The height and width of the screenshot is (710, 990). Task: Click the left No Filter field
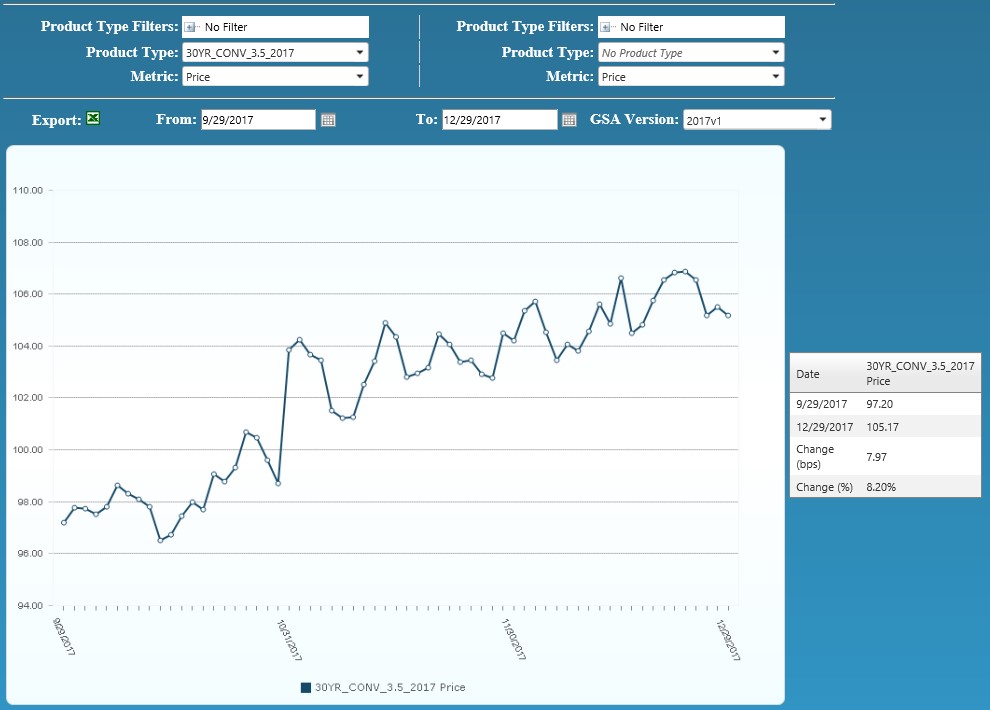pos(275,27)
